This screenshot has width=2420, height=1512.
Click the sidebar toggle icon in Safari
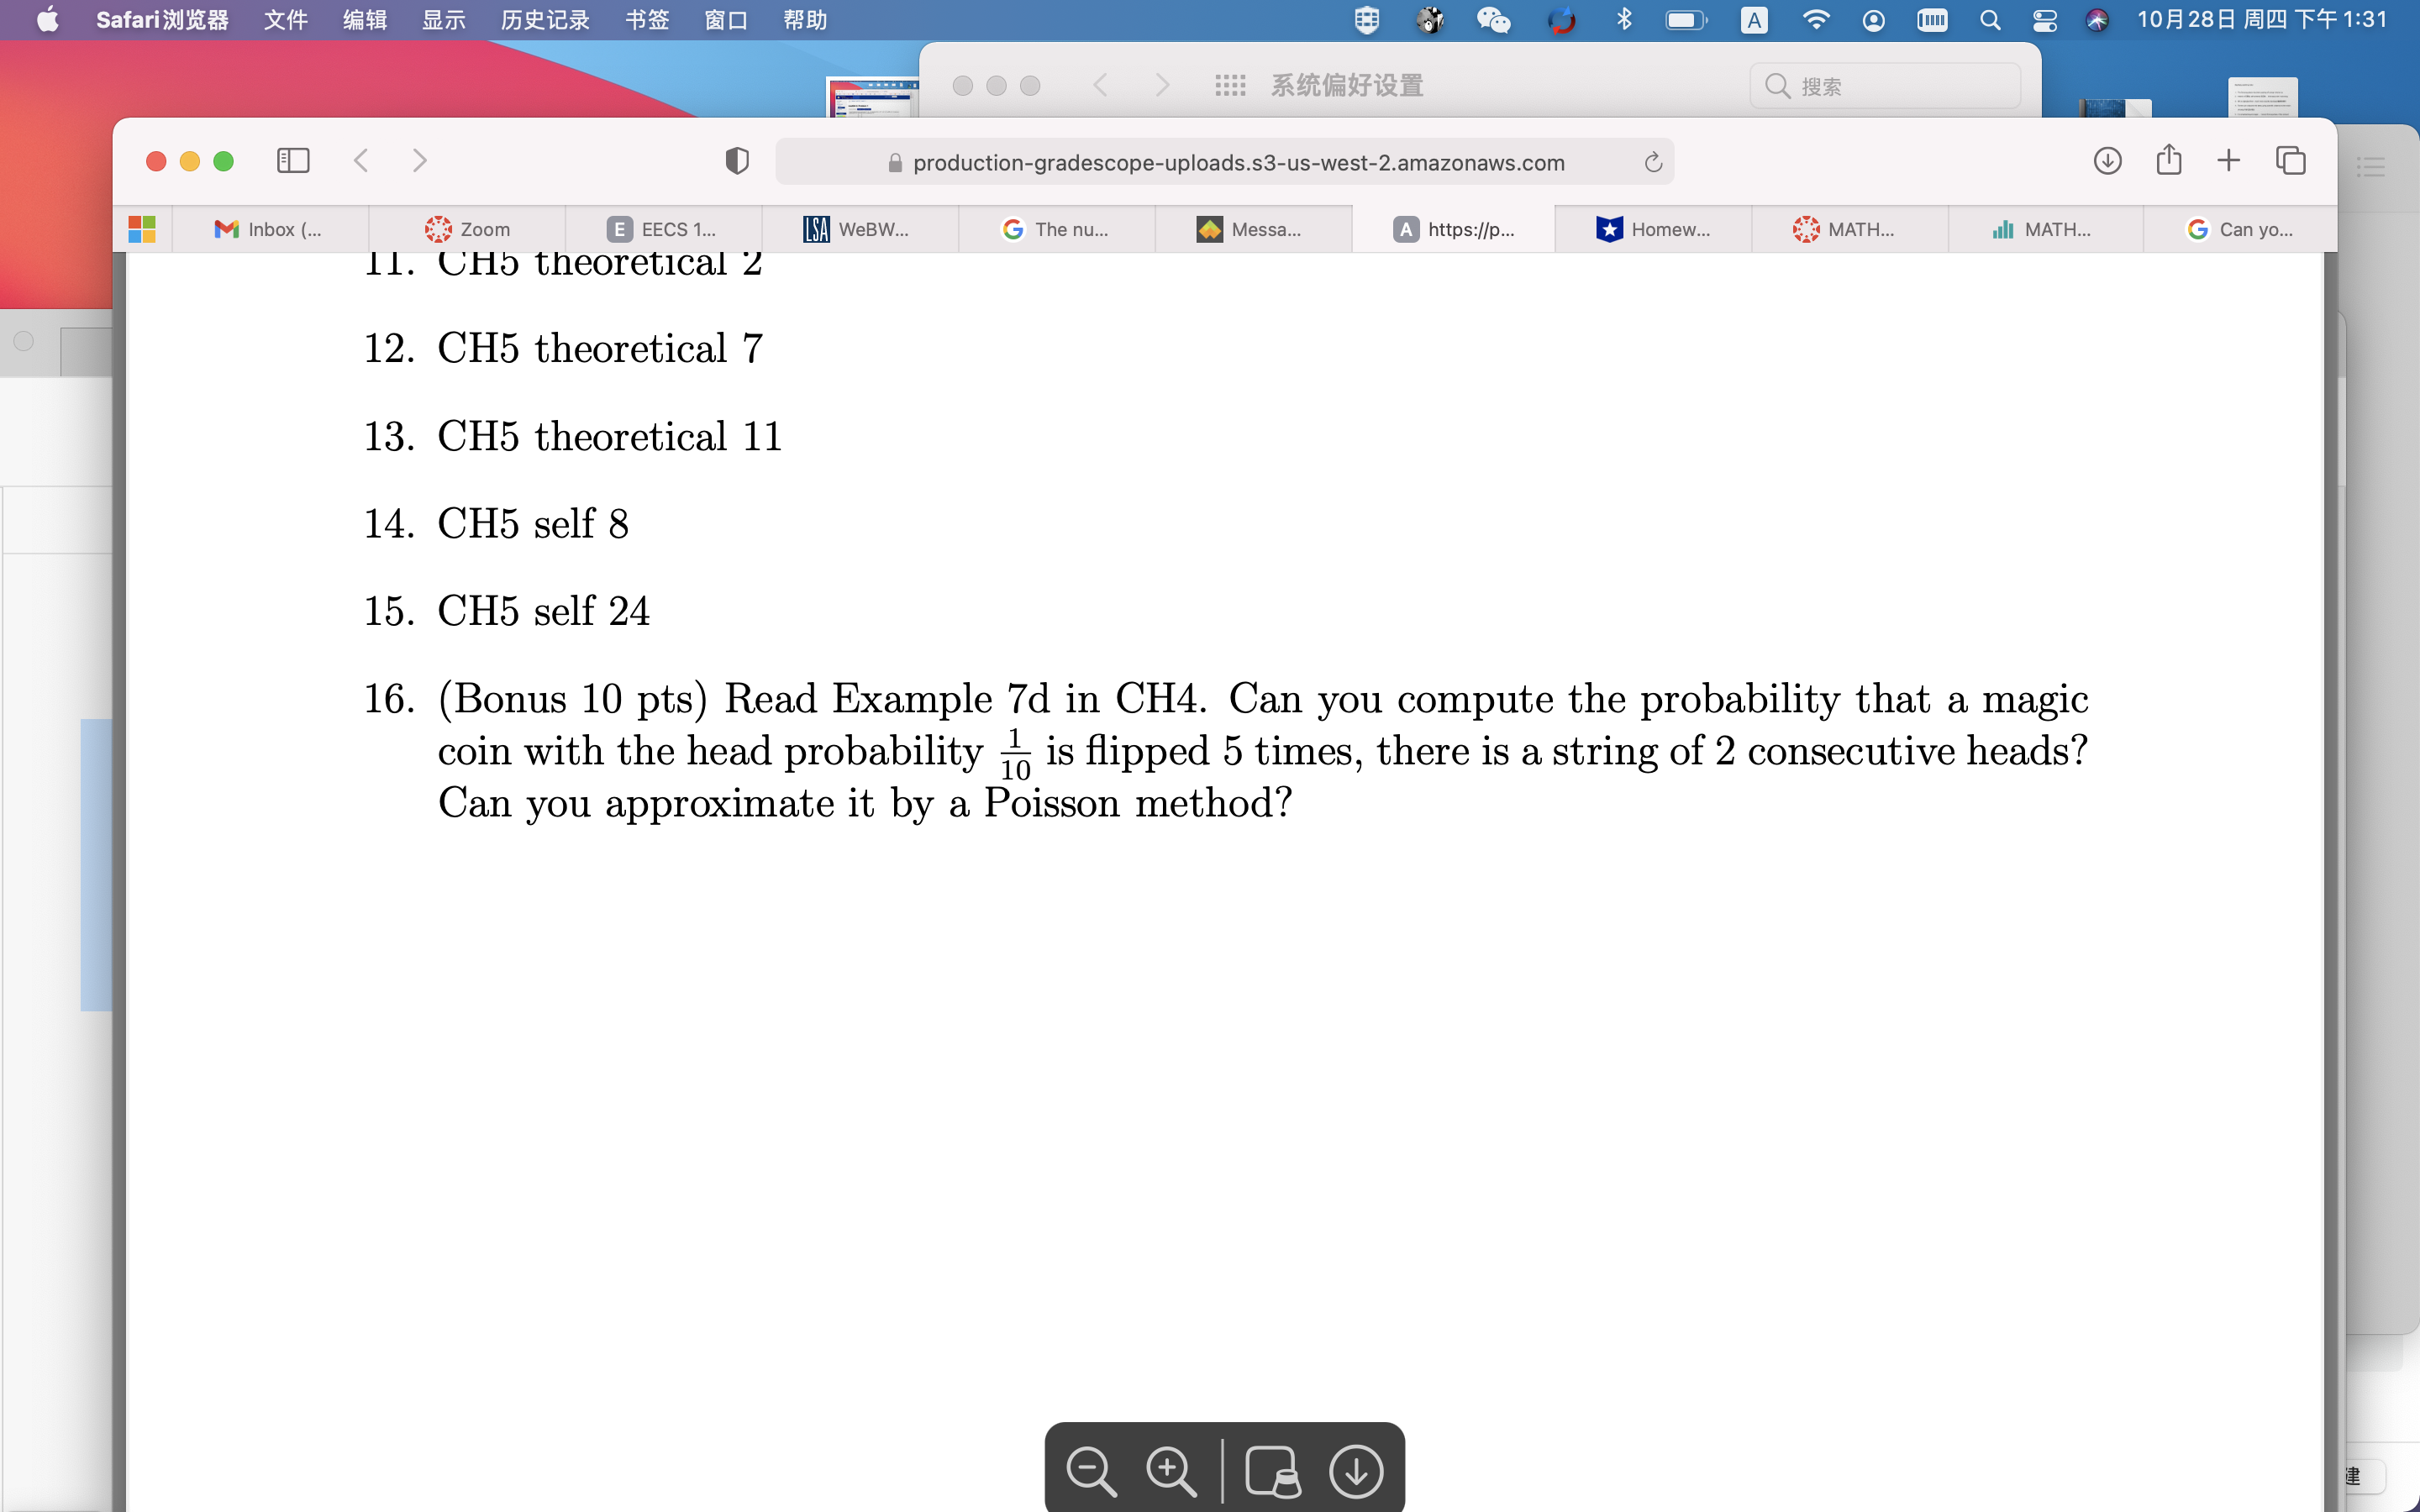tap(291, 160)
